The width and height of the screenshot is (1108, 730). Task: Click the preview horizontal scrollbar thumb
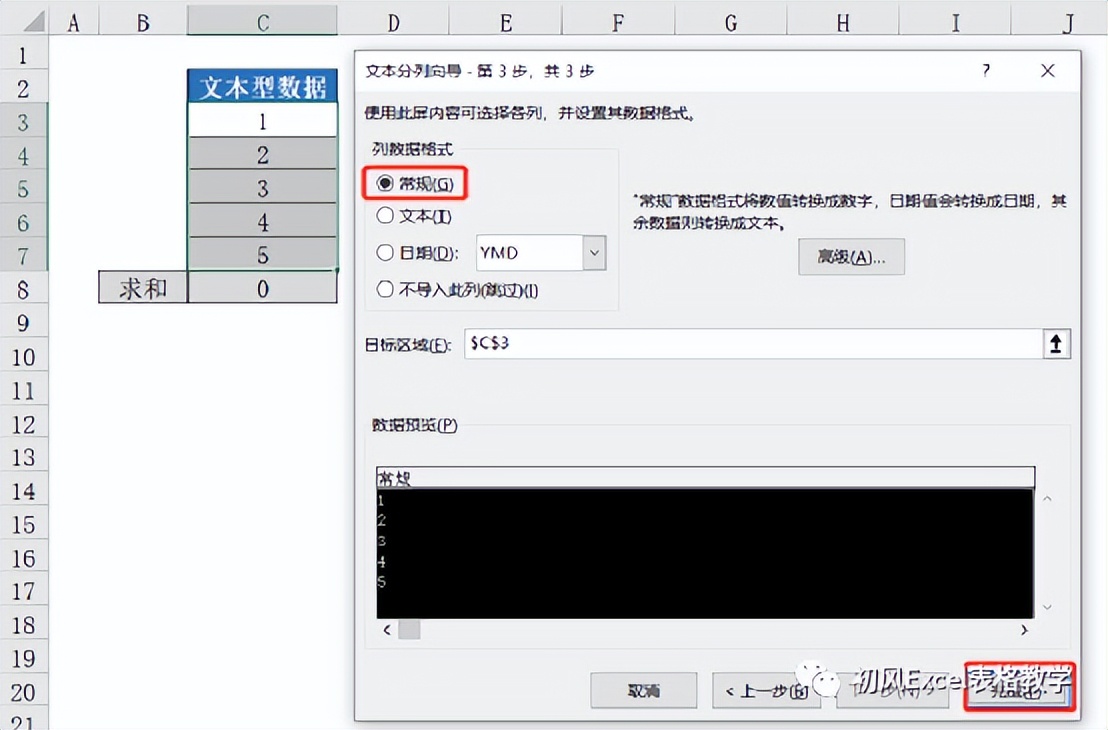coord(409,629)
